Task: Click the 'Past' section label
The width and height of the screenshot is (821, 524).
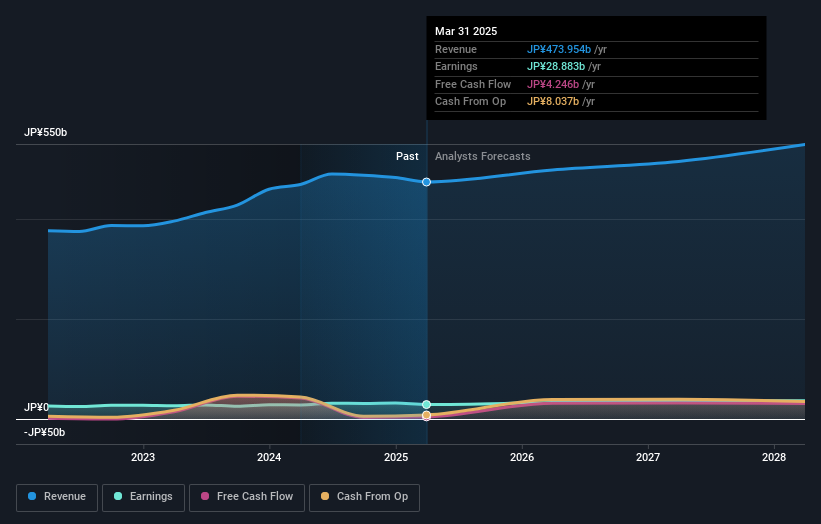Action: pyautogui.click(x=407, y=156)
